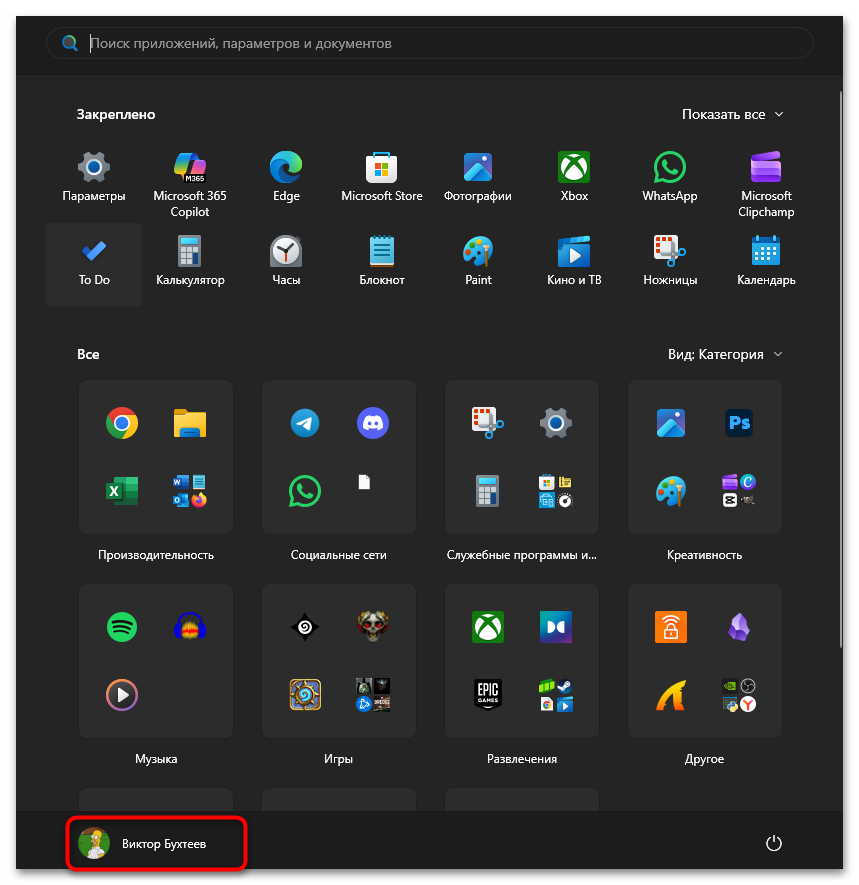Open Xbox in Развлечения group
Viewport: 859px width, 885px height.
[488, 626]
